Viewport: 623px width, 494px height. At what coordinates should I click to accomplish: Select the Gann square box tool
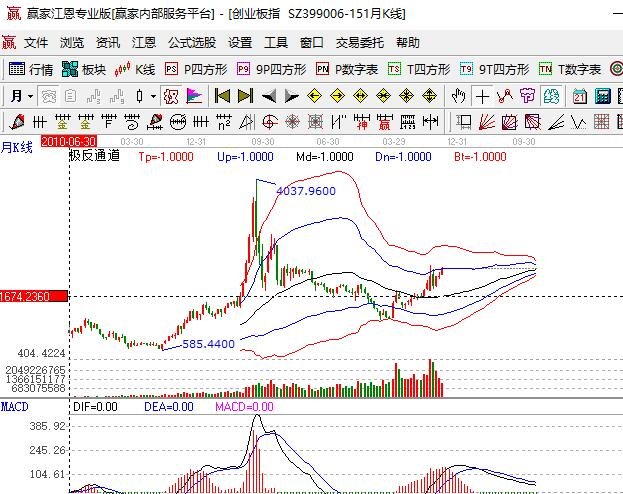[510, 122]
